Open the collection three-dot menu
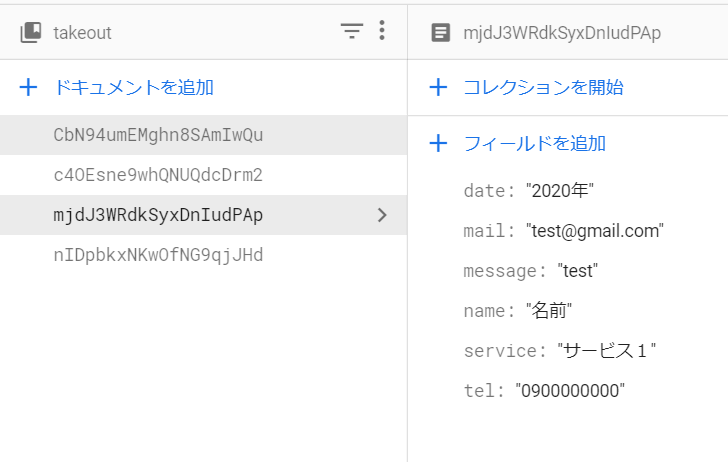 [381, 32]
